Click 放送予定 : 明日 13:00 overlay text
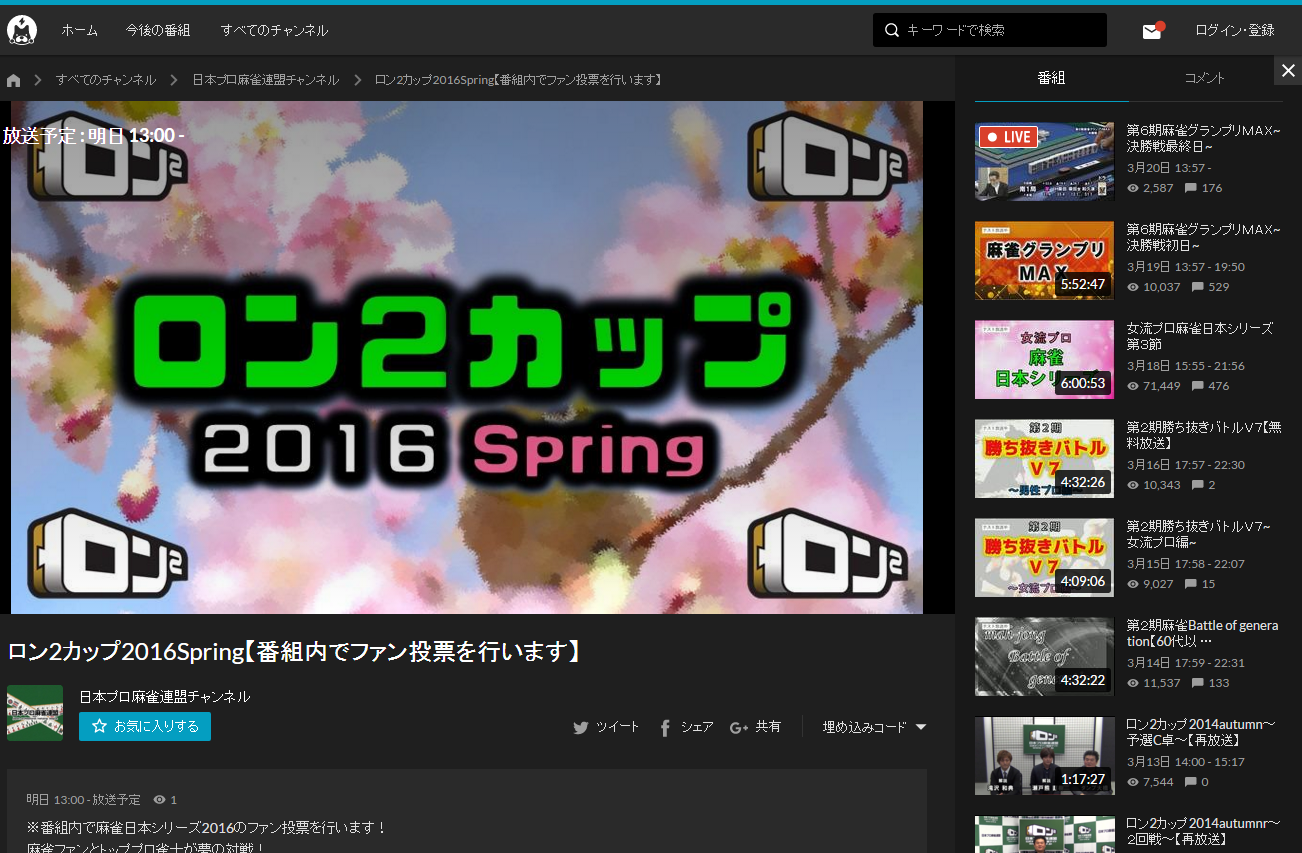The width and height of the screenshot is (1302, 853). click(93, 135)
